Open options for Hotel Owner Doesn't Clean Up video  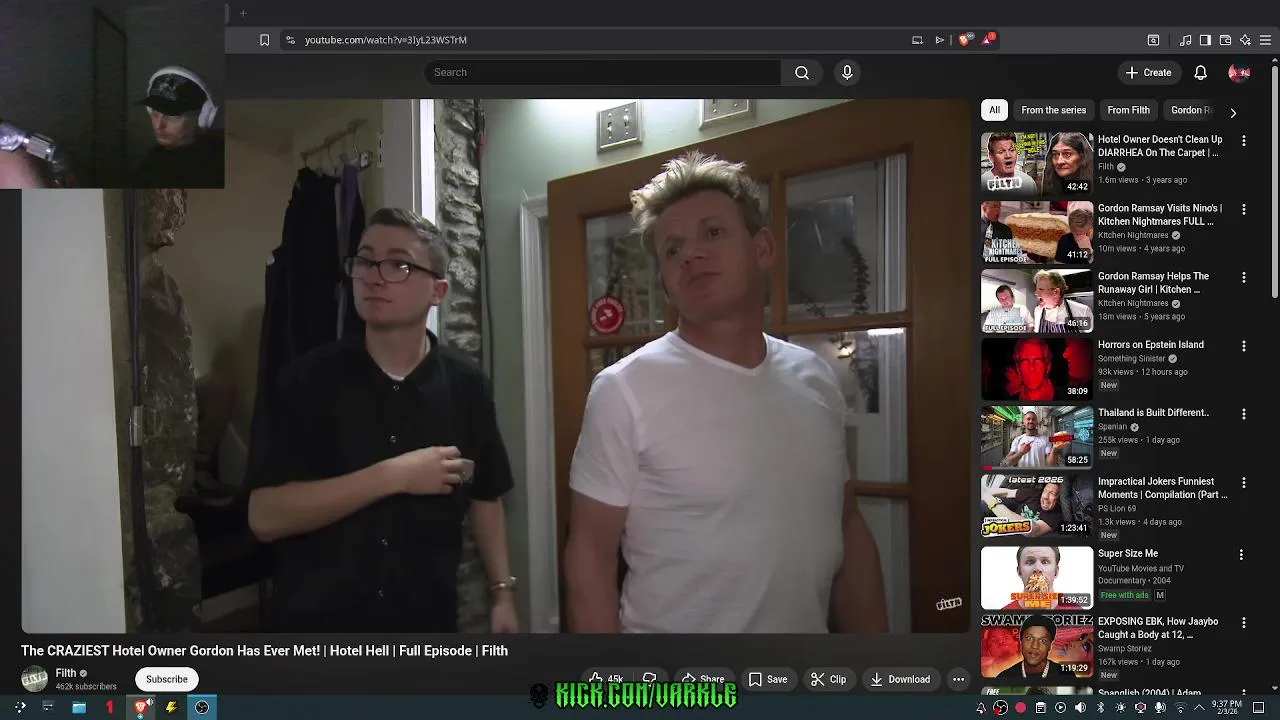click(1244, 141)
